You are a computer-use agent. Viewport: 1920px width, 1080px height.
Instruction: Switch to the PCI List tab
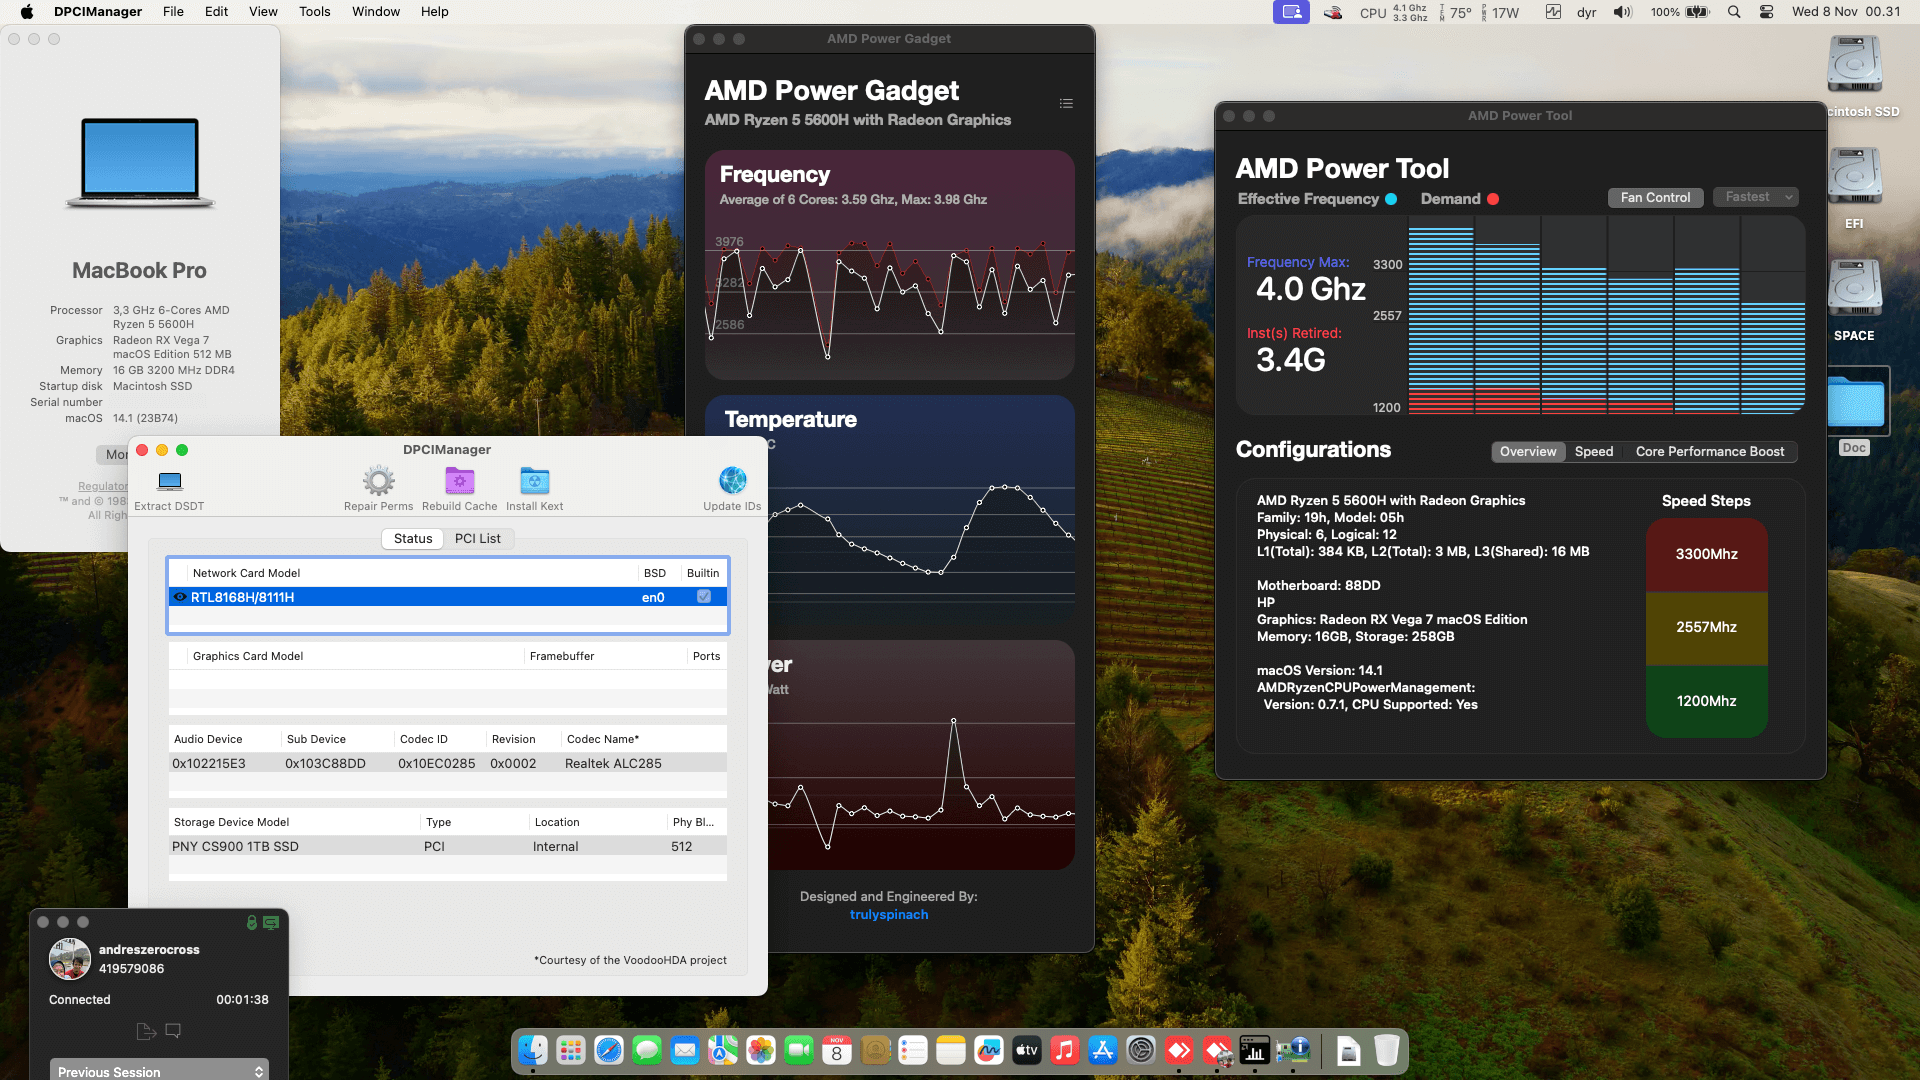[x=478, y=538]
